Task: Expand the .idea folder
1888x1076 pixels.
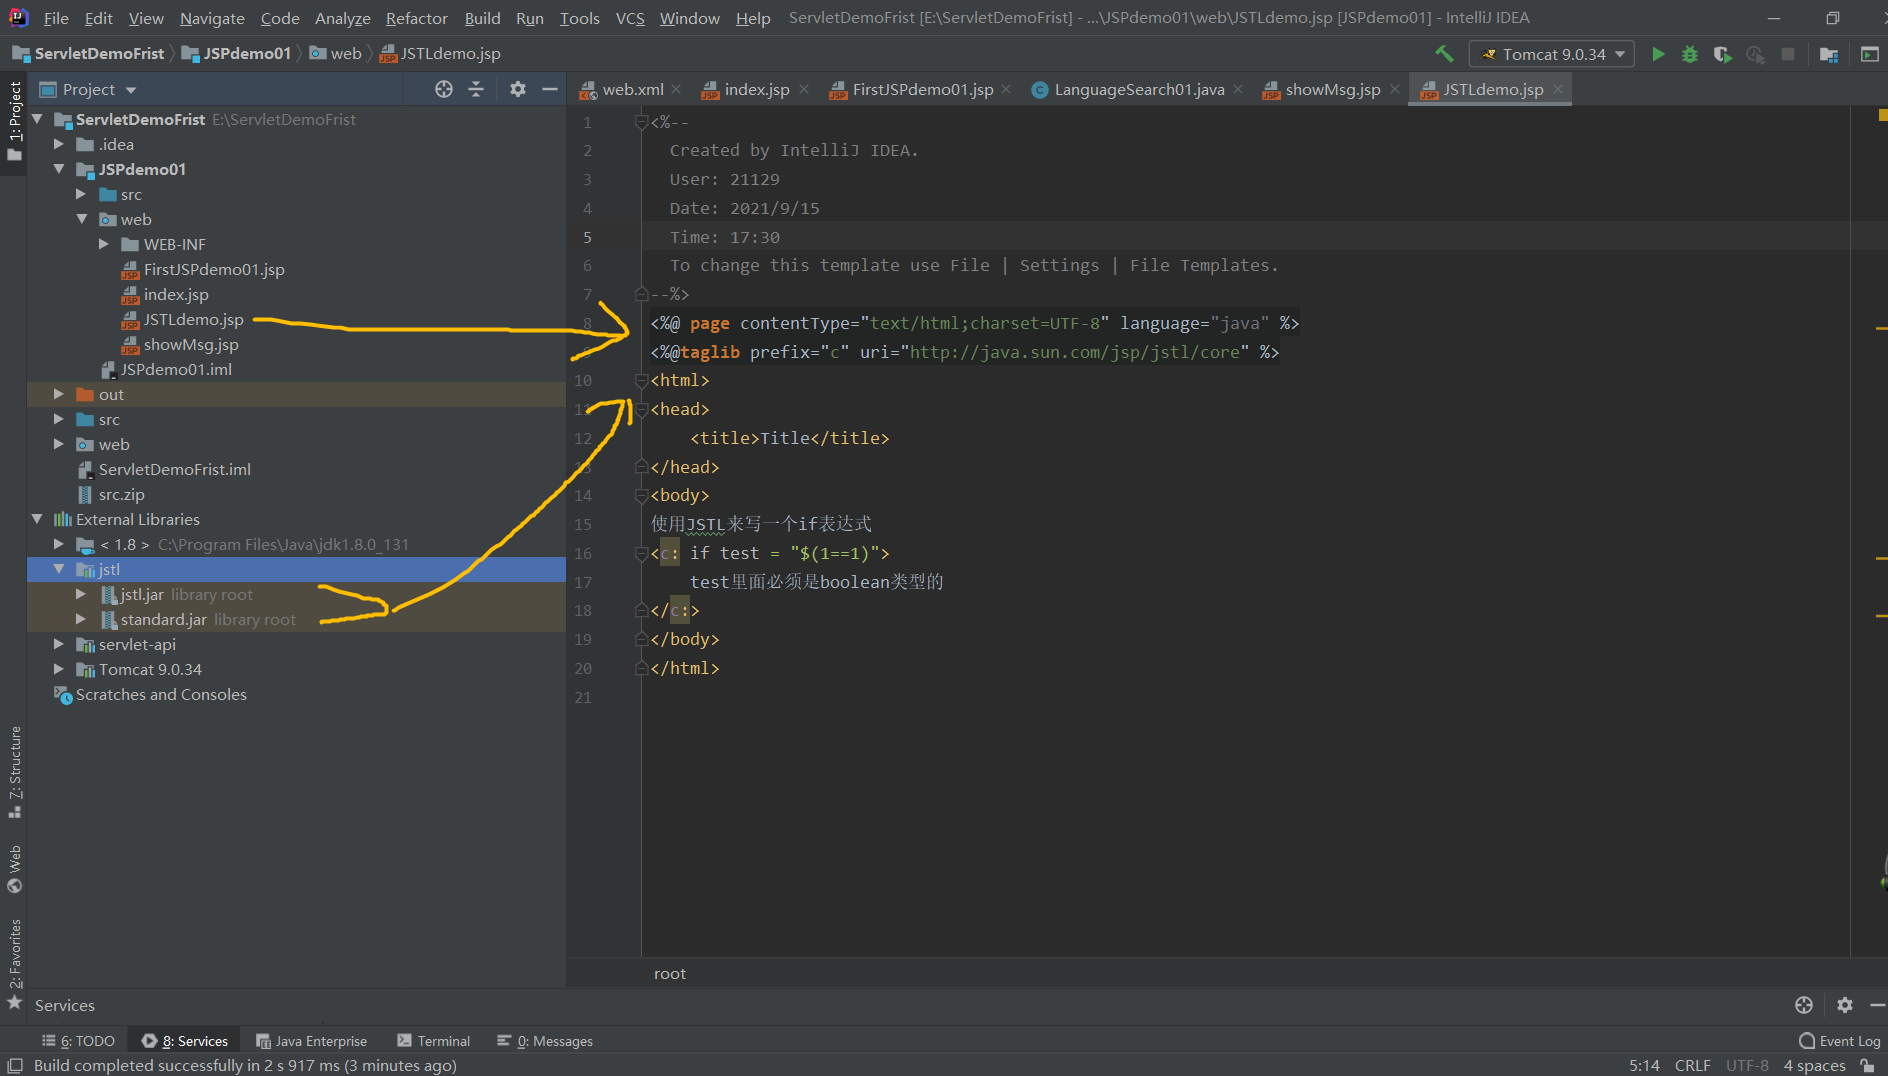Action: [59, 144]
